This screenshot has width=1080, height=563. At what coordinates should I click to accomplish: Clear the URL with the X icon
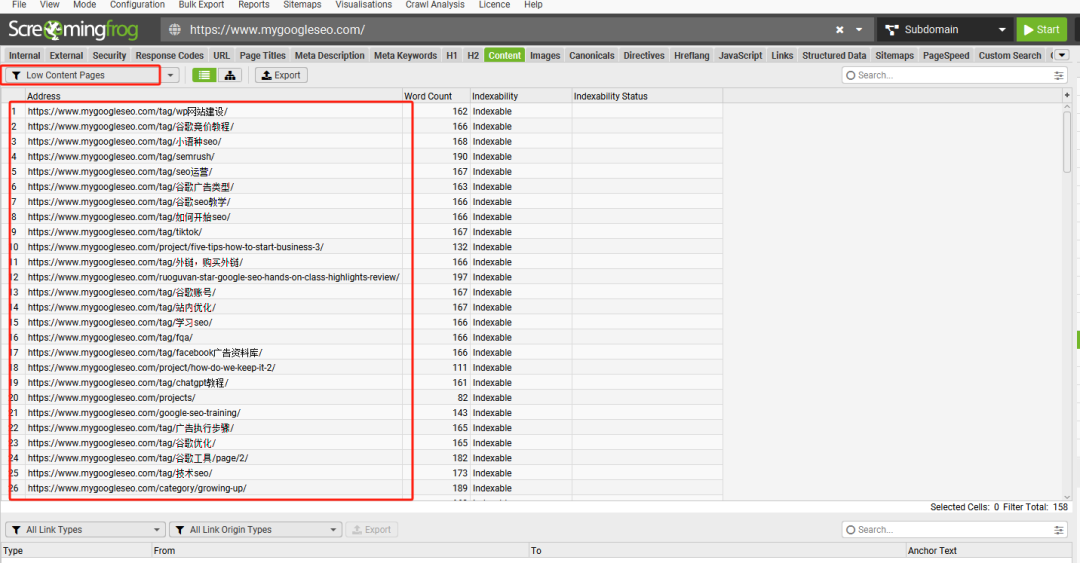coord(840,30)
